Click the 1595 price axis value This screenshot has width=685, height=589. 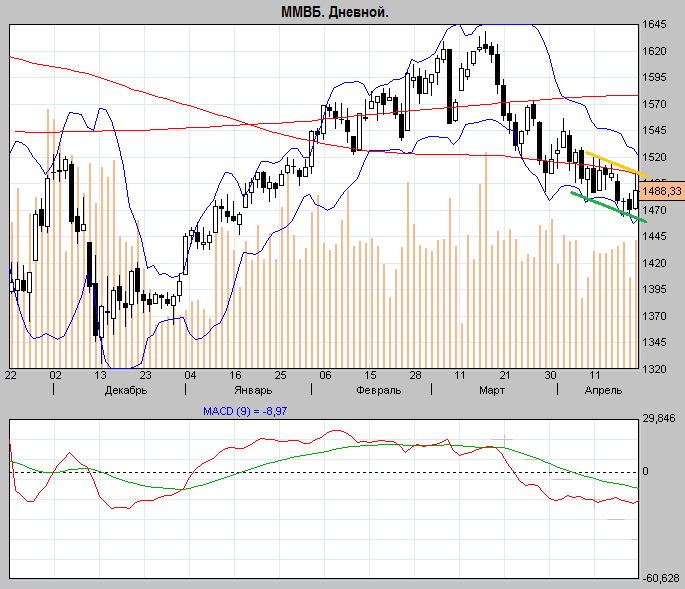click(654, 77)
